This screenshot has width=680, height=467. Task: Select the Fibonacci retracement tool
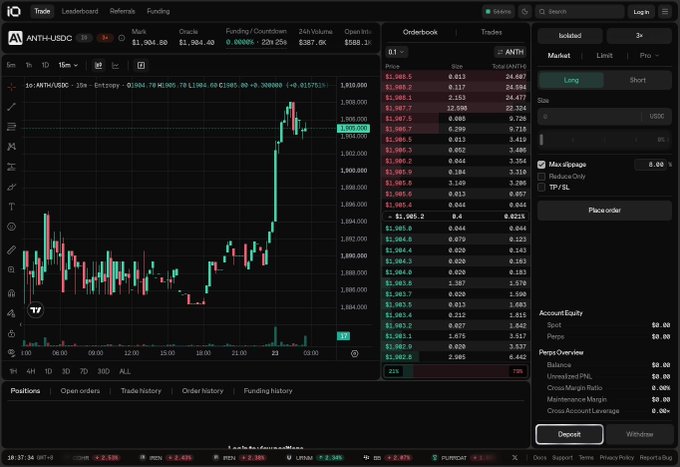click(12, 127)
